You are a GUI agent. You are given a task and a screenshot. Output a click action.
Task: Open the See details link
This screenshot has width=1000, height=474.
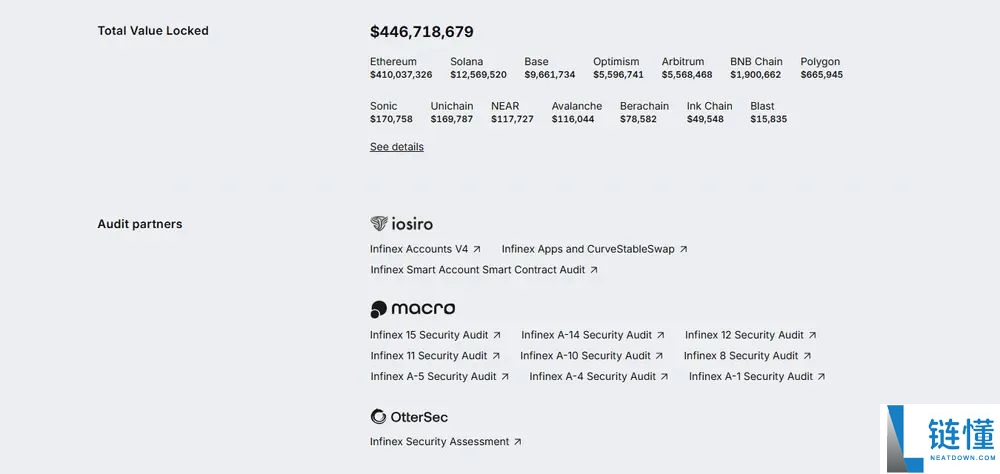(397, 147)
